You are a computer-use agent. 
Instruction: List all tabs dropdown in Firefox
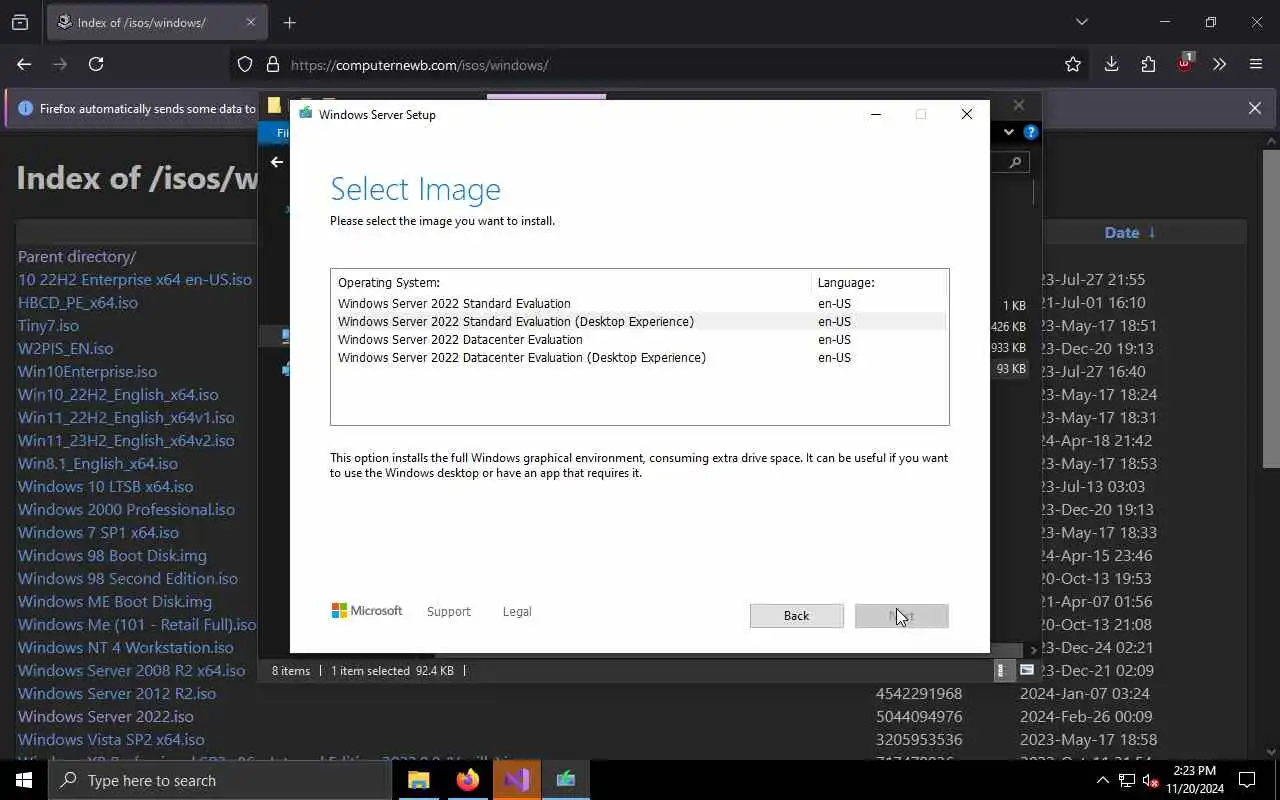point(1081,22)
